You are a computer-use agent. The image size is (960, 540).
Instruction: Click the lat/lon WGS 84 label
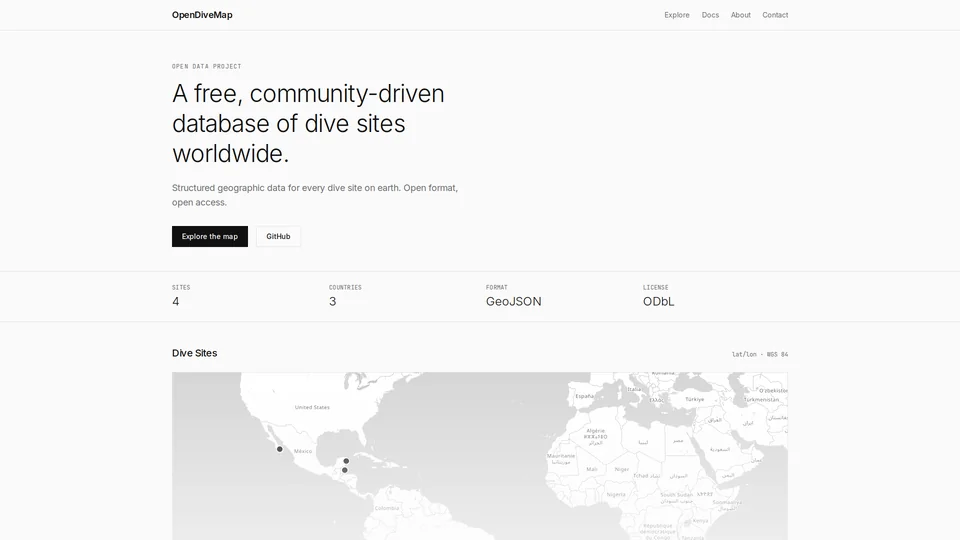[x=760, y=354]
